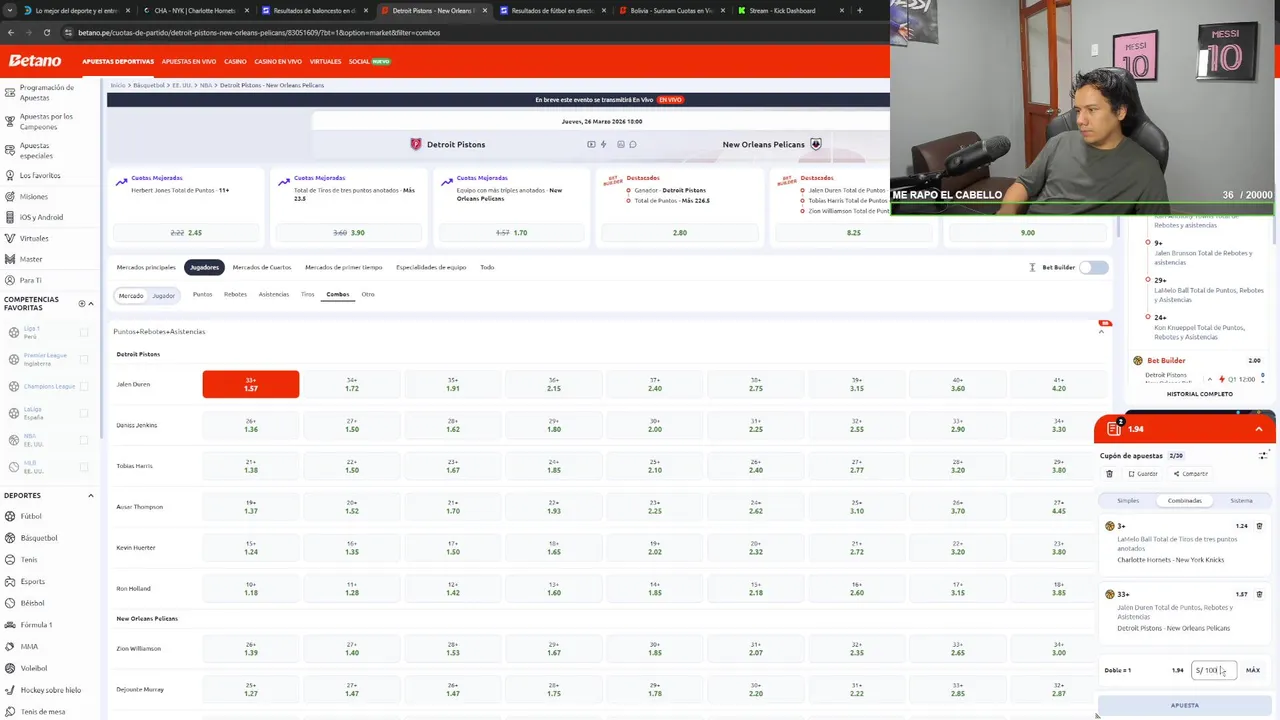1280x720 pixels.
Task: Open Apuestas en Vivo in top menu
Action: tap(189, 61)
